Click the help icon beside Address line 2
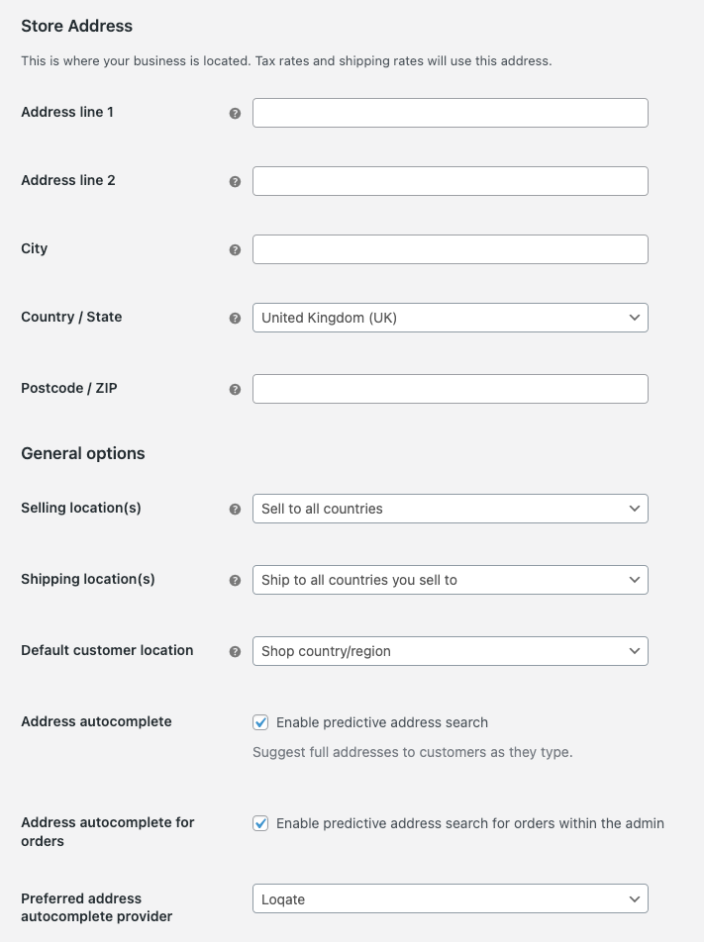 (236, 182)
